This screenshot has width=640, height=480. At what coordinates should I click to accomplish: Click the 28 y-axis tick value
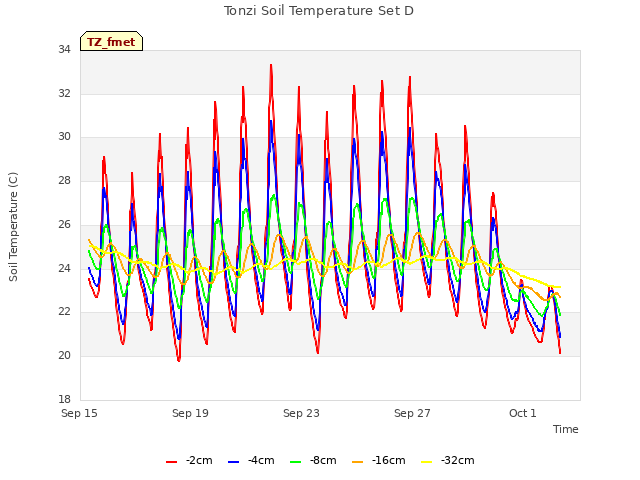64,180
